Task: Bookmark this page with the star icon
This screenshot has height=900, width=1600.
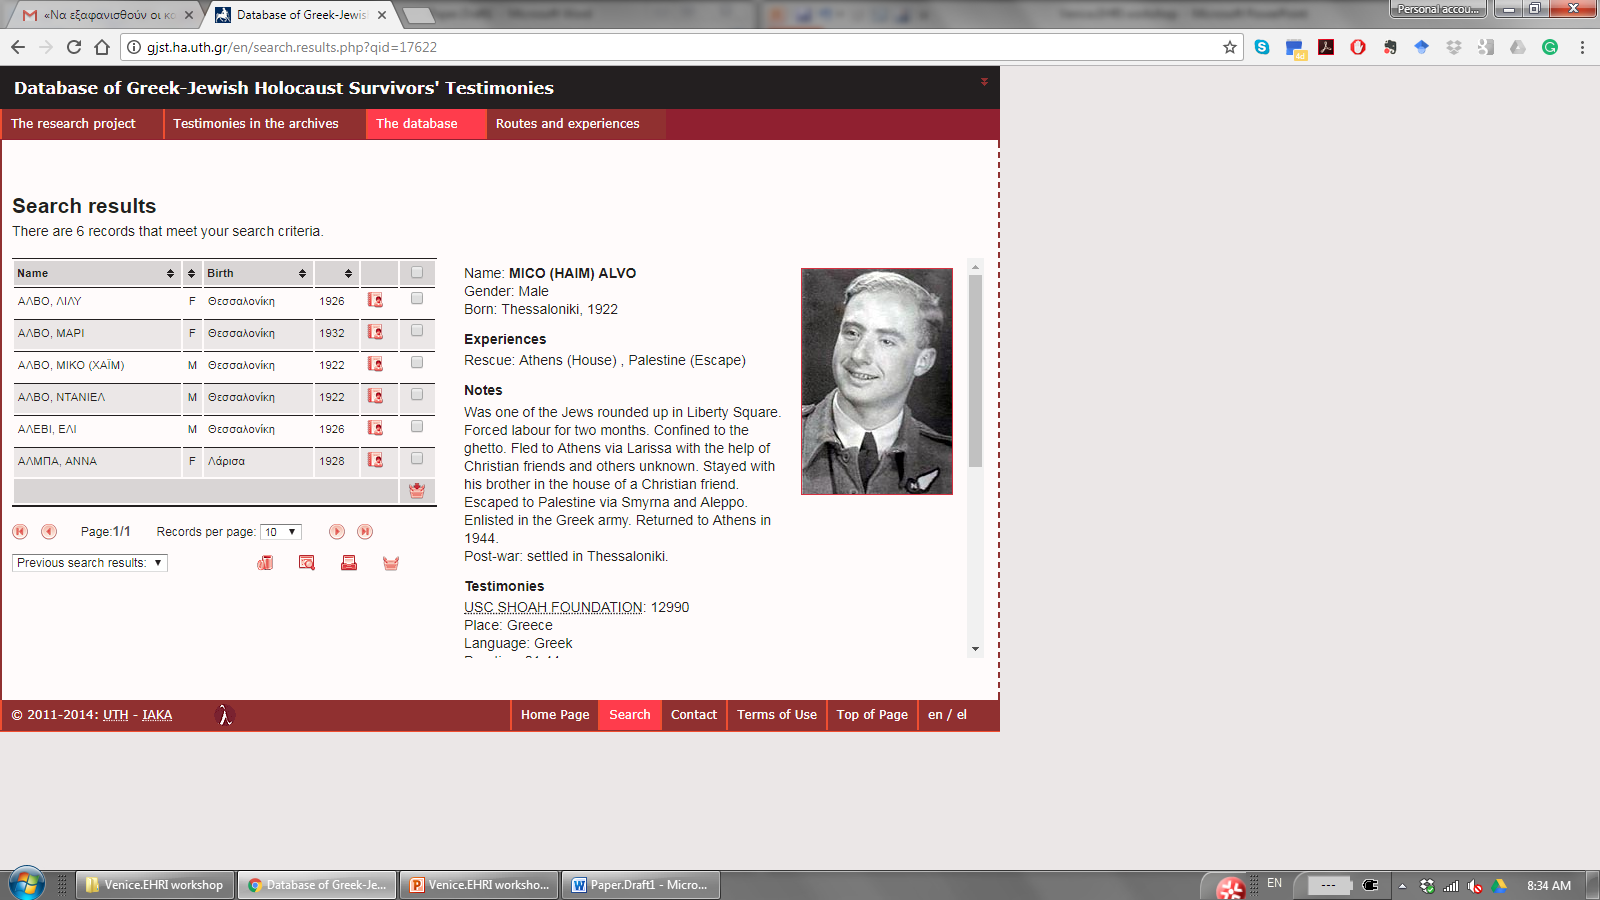Action: (1230, 47)
